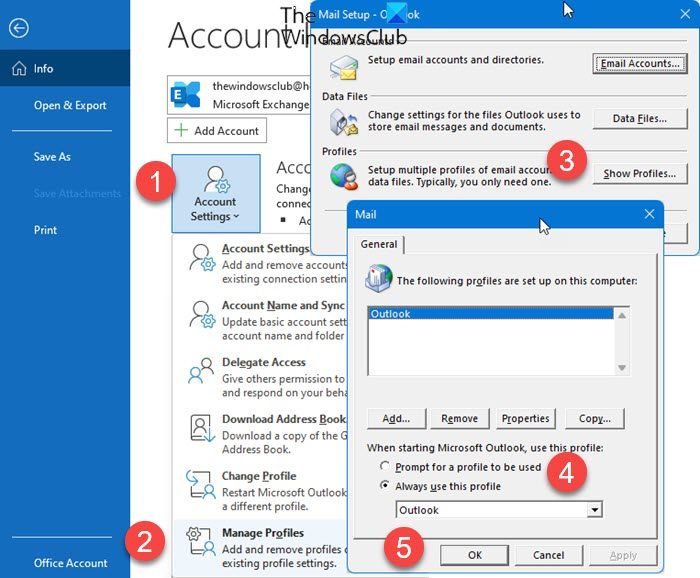
Task: Select the Outlook profile in the list
Action: (x=491, y=314)
